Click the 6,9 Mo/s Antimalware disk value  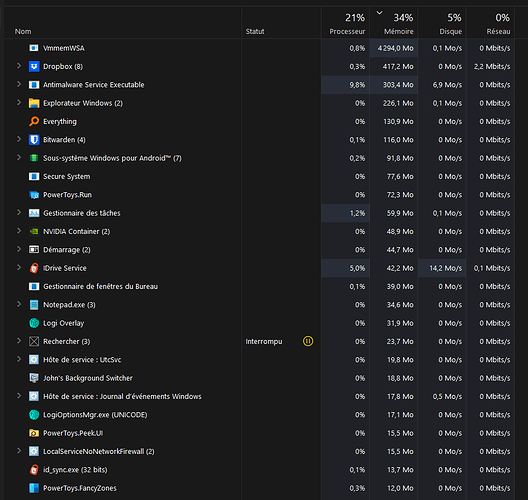447,85
